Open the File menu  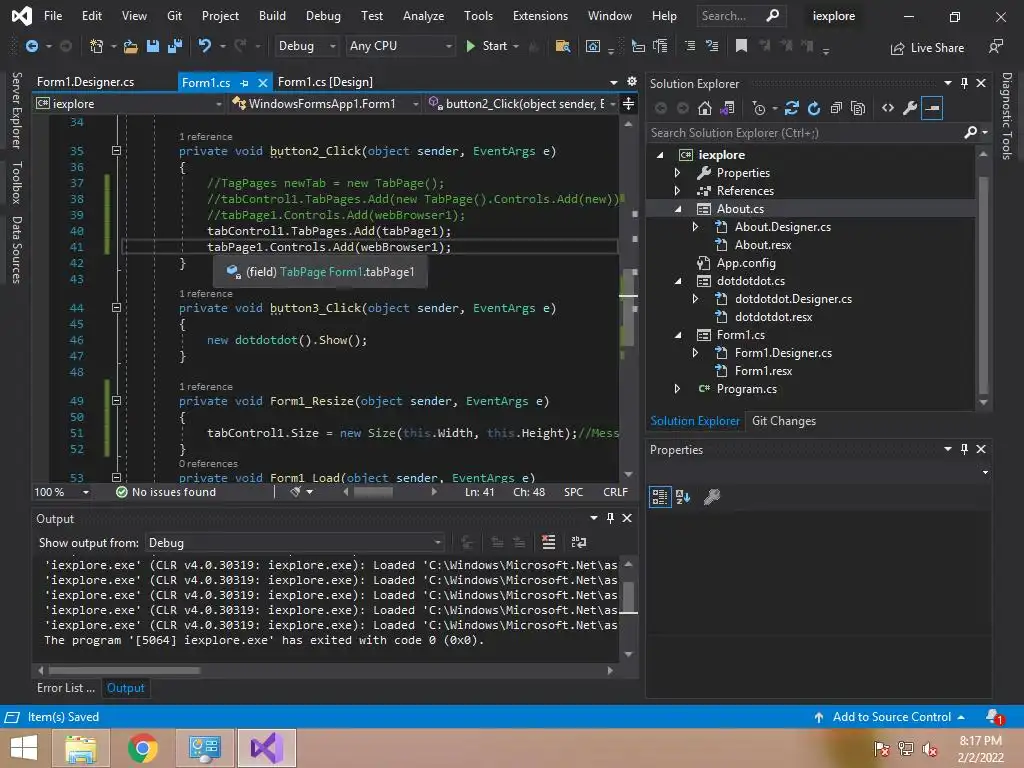click(x=53, y=16)
